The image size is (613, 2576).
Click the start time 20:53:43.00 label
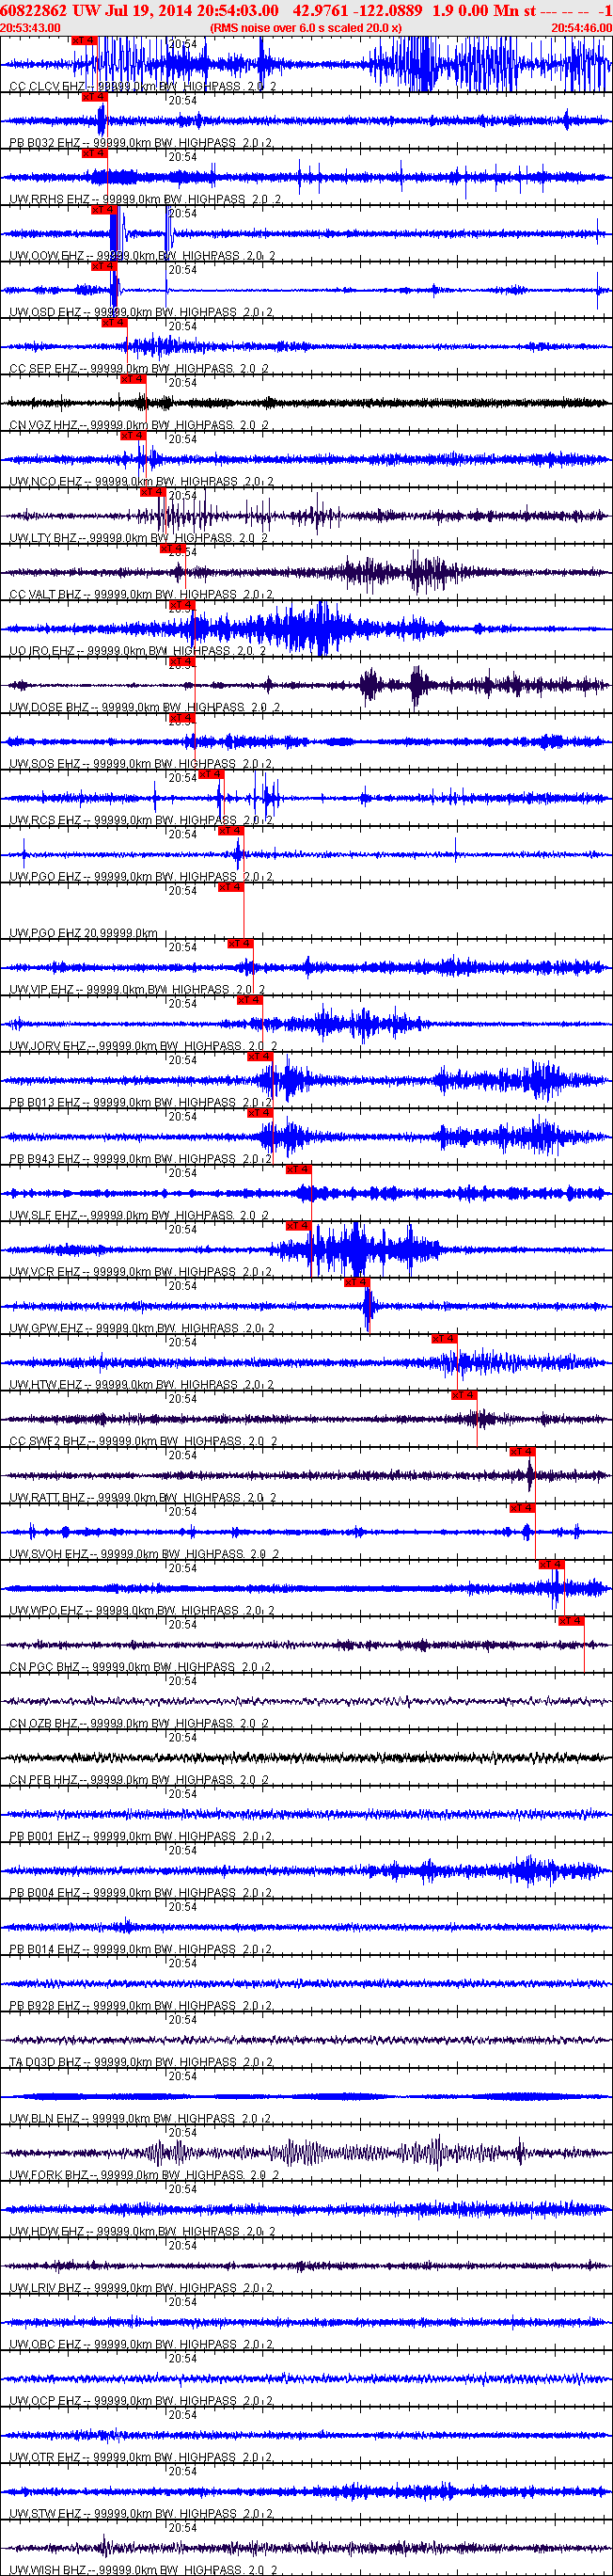(31, 27)
